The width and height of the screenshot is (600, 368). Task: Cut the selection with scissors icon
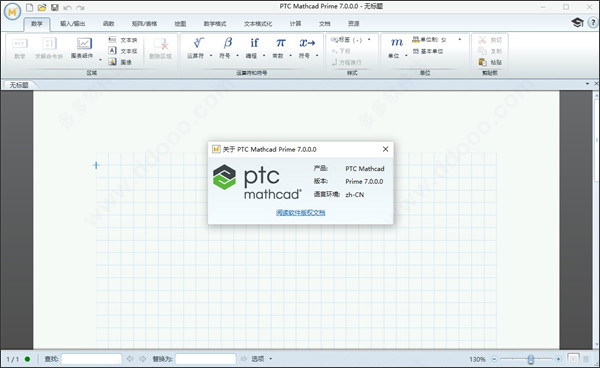tap(490, 40)
